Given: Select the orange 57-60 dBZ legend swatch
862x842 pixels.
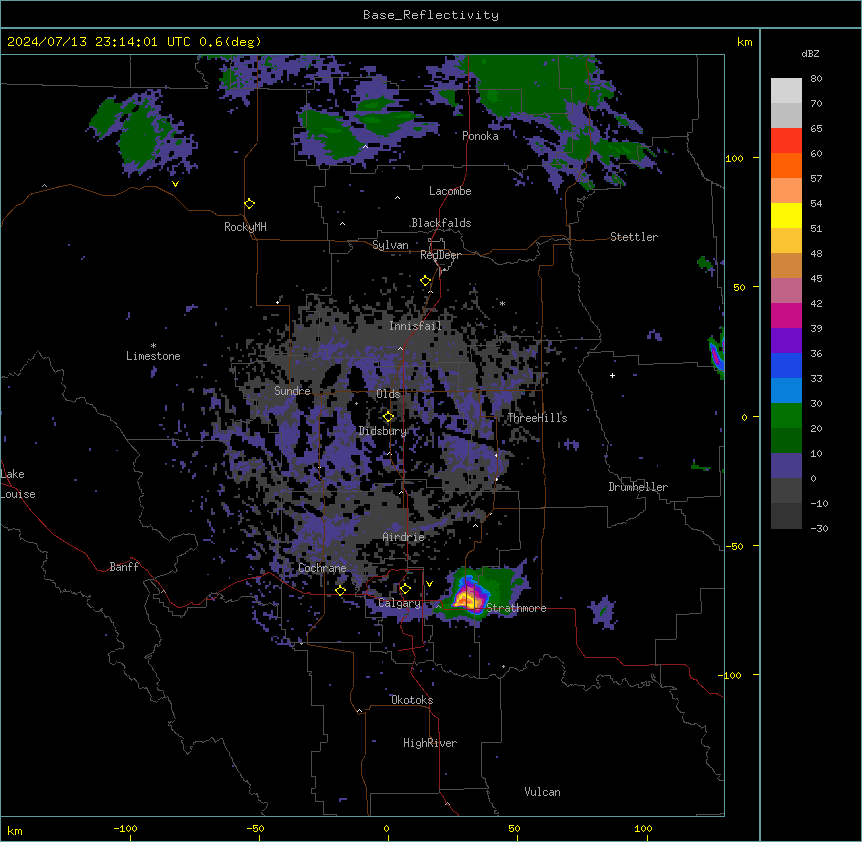Looking at the screenshot, I should (x=786, y=165).
